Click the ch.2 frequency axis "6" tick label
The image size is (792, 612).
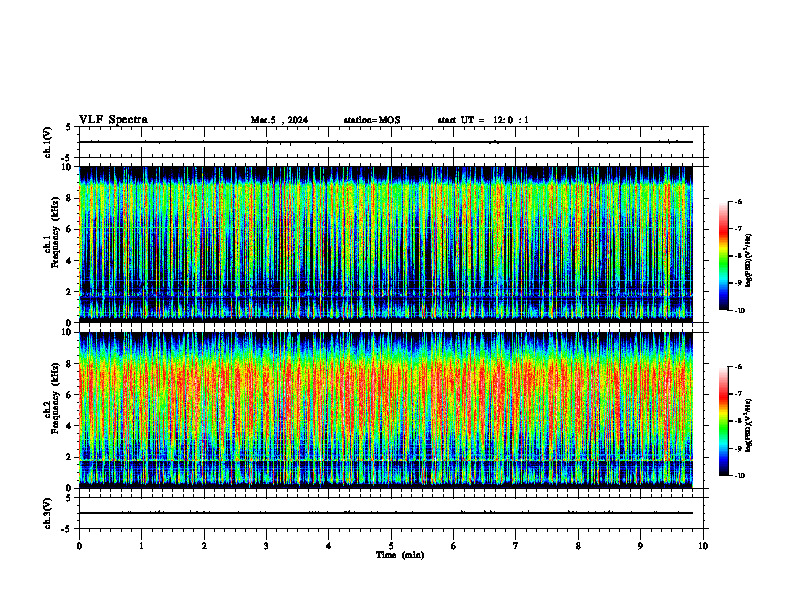(70, 395)
